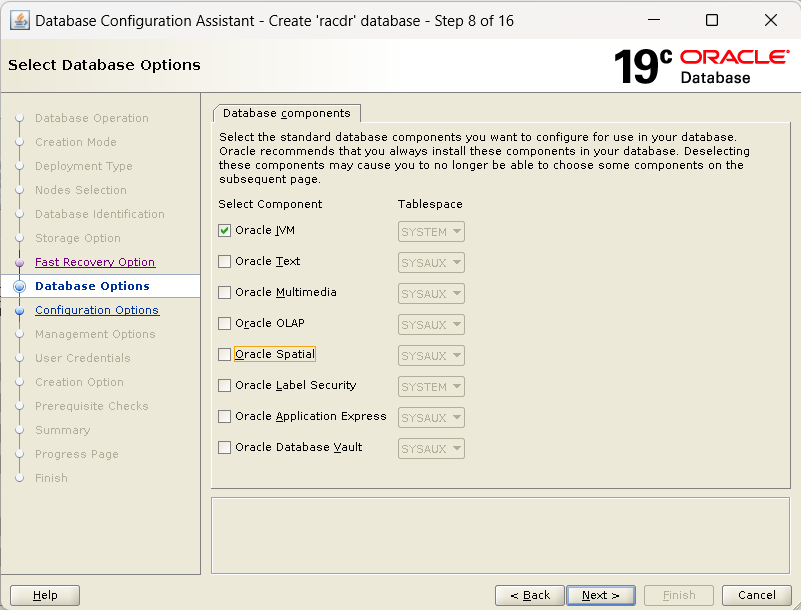Click the Storage Option step
The width and height of the screenshot is (801, 610).
(x=78, y=238)
